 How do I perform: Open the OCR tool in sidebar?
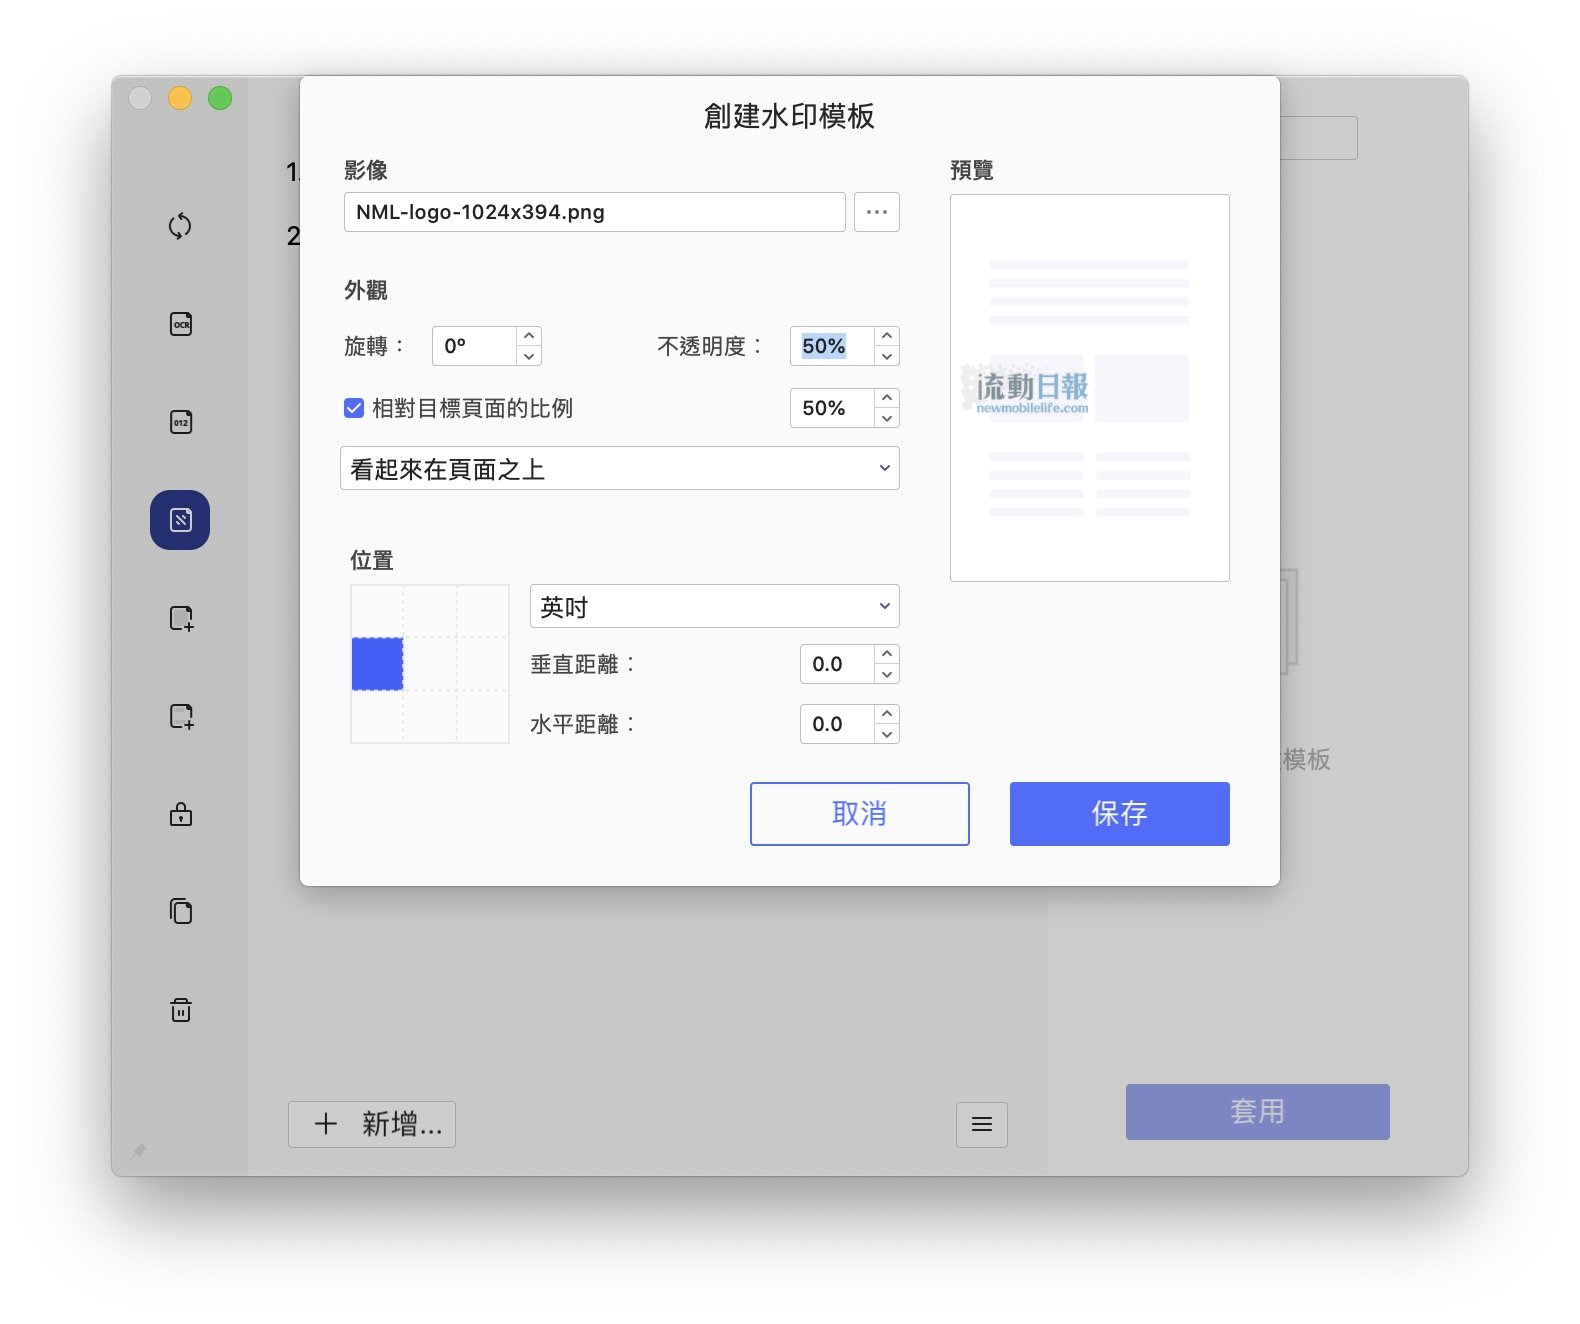181,324
